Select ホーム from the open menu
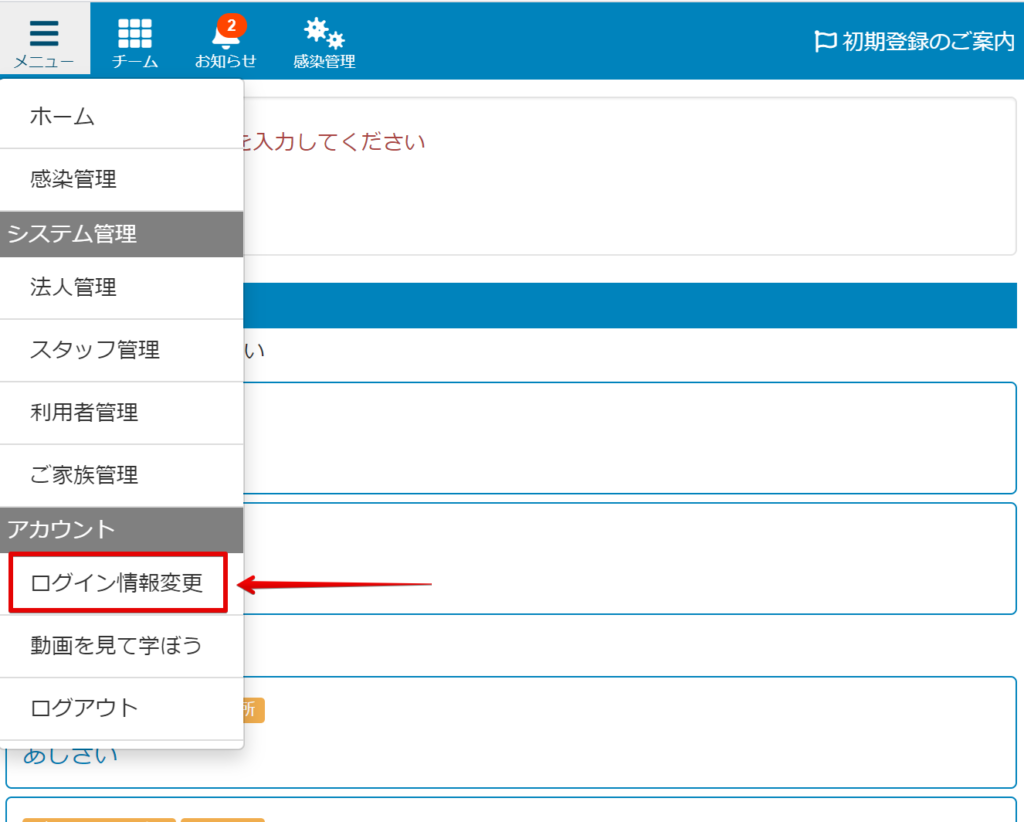The width and height of the screenshot is (1024, 822). coord(62,116)
